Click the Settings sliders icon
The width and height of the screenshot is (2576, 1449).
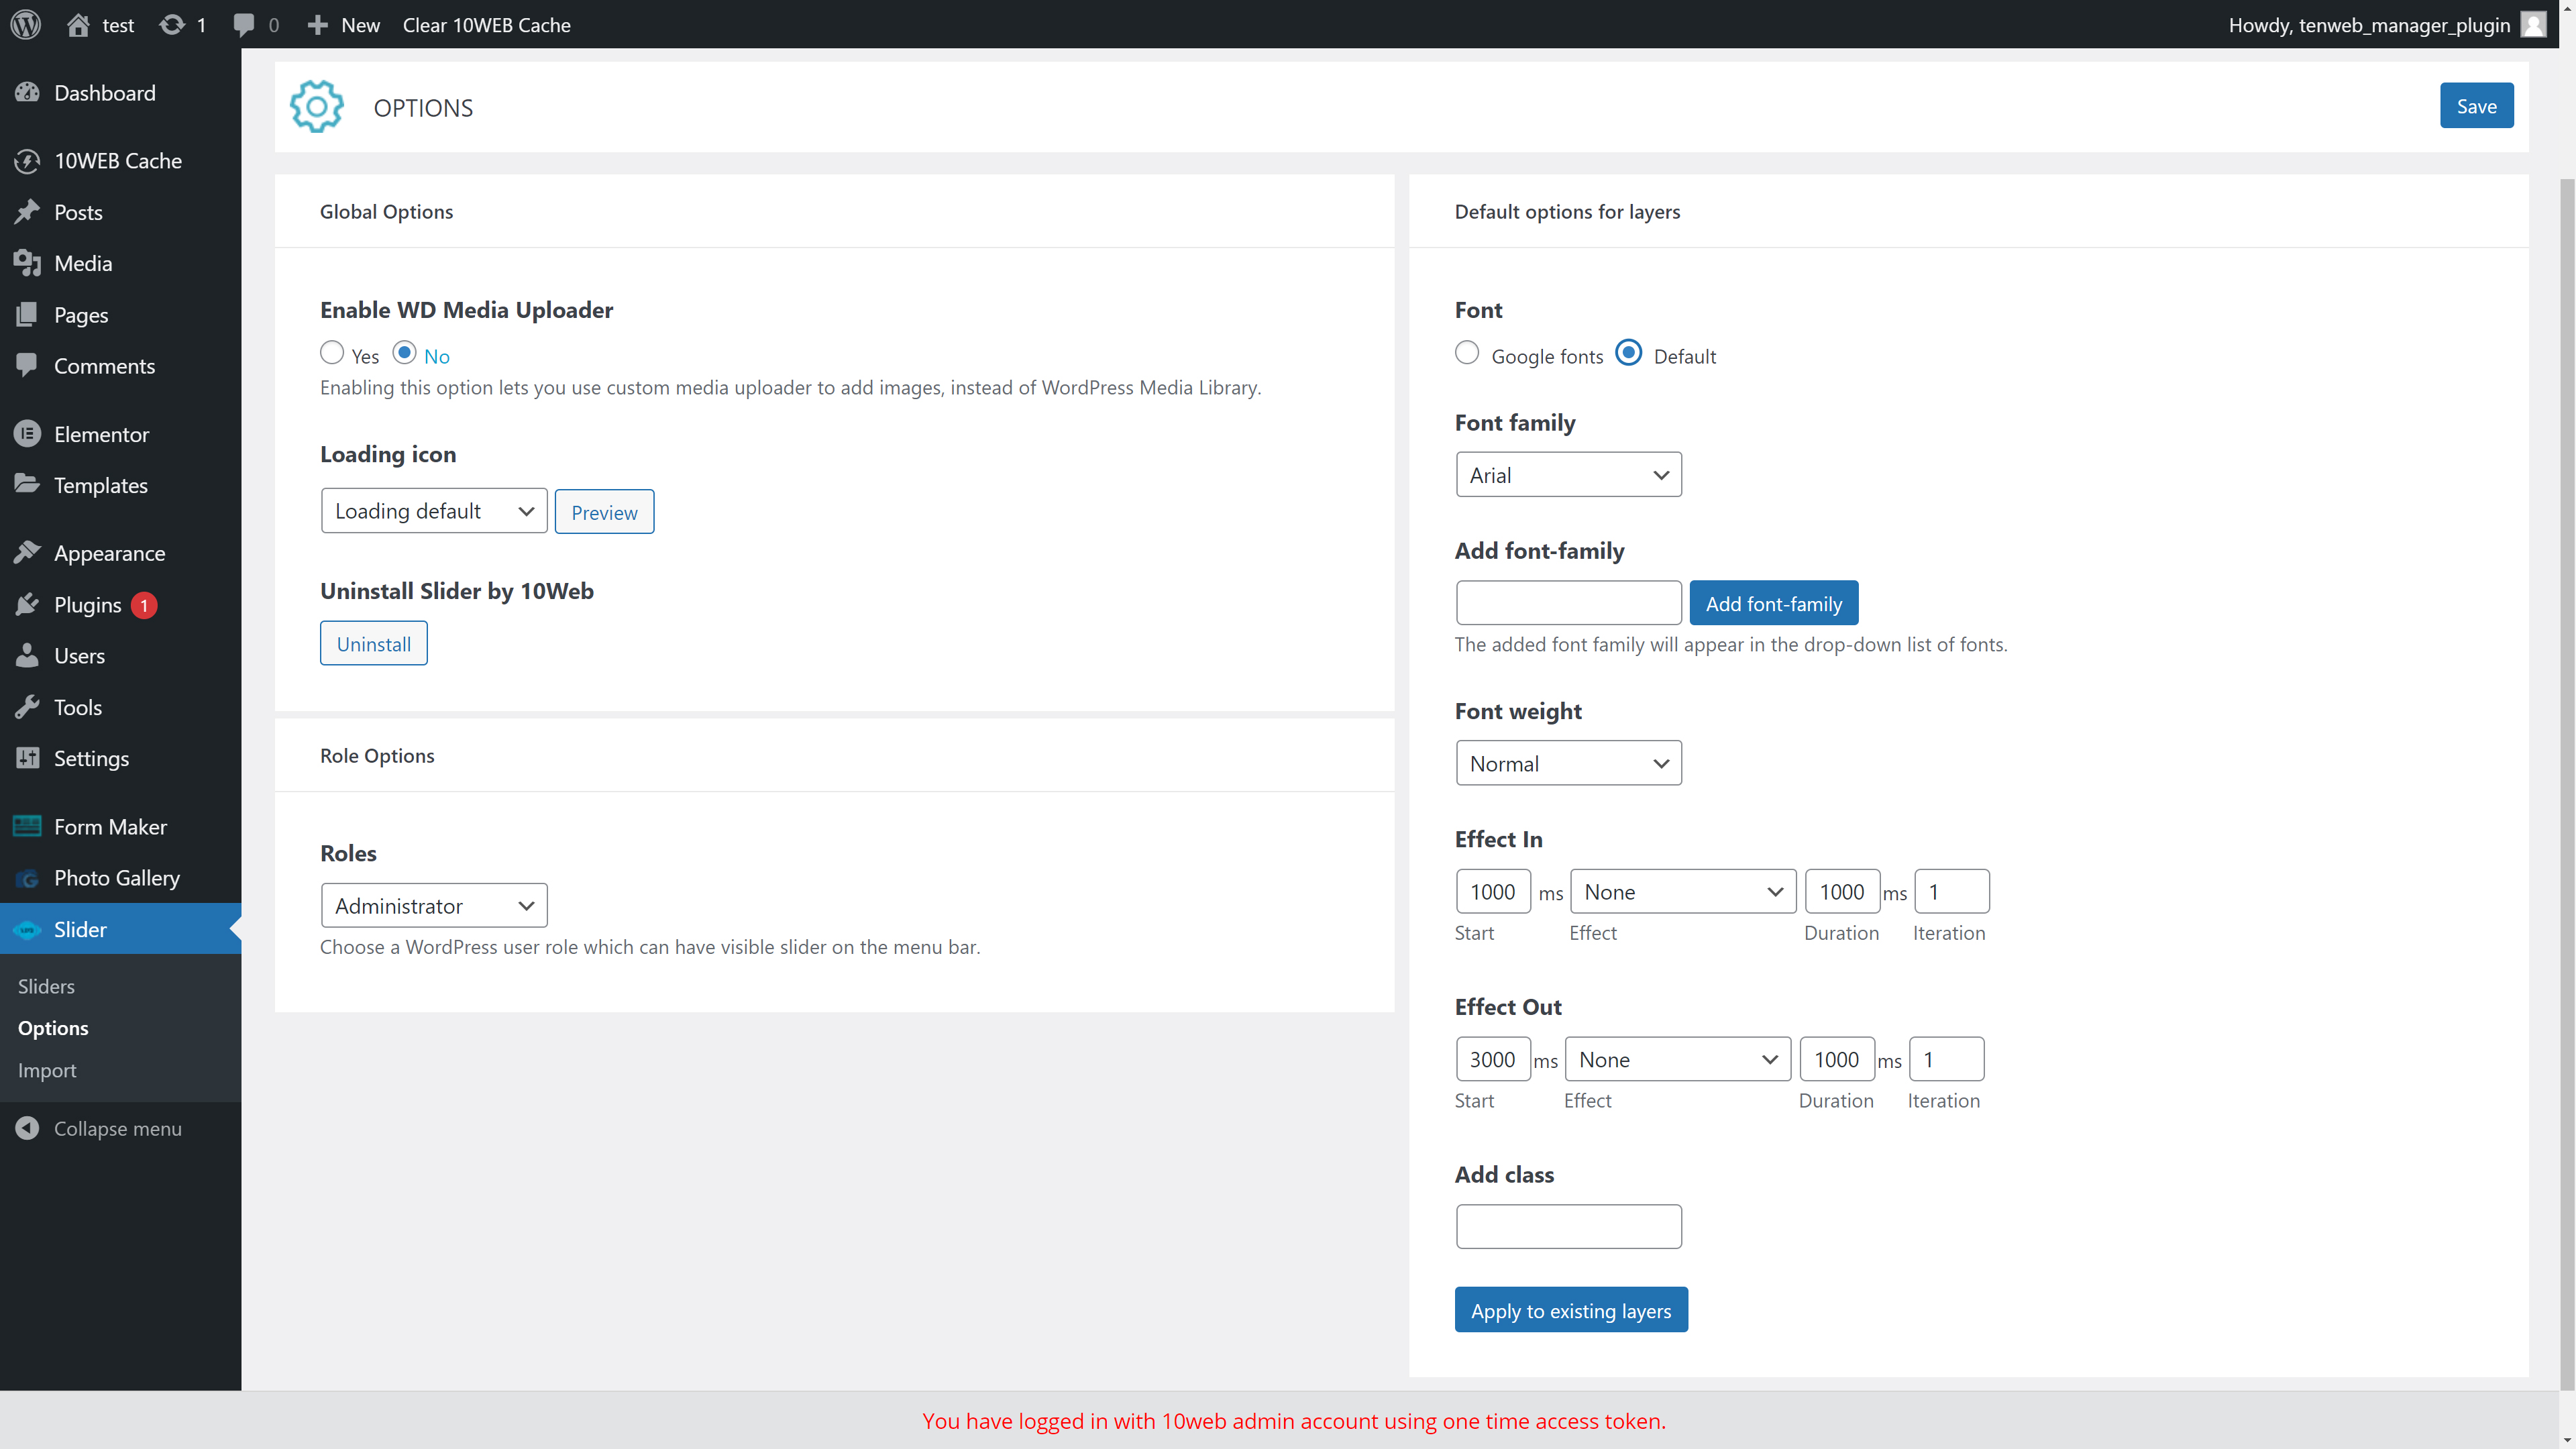tap(27, 757)
